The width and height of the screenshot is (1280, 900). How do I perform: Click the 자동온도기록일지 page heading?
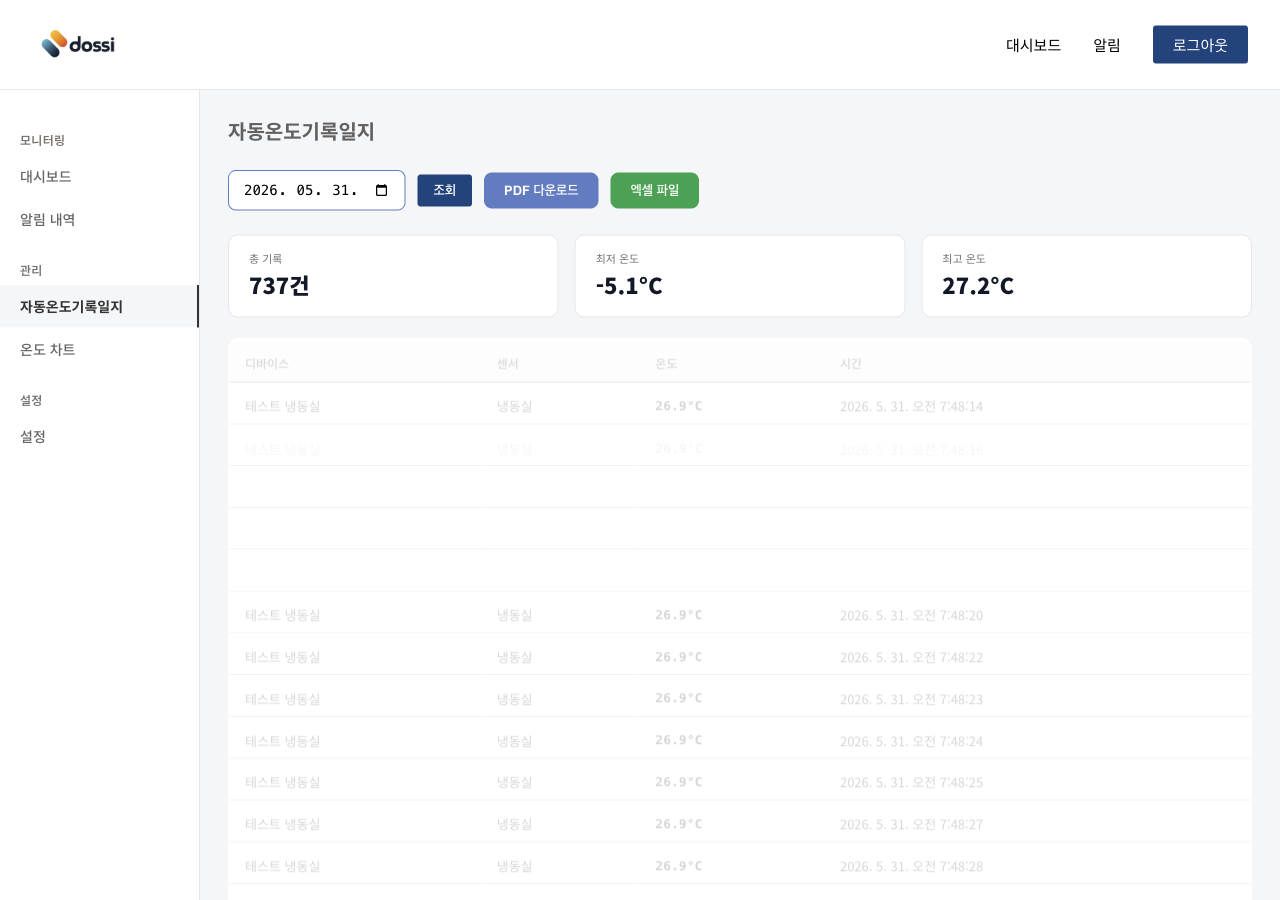301,131
